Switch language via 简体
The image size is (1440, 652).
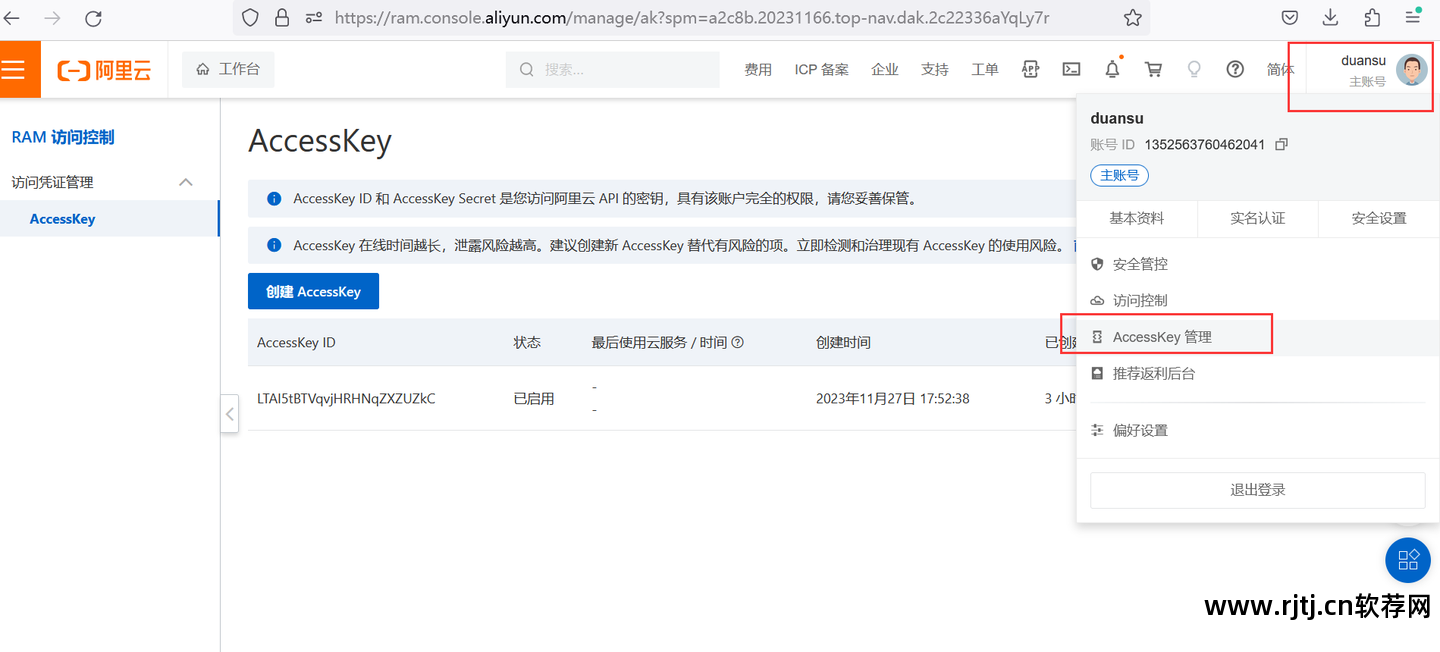(1280, 69)
